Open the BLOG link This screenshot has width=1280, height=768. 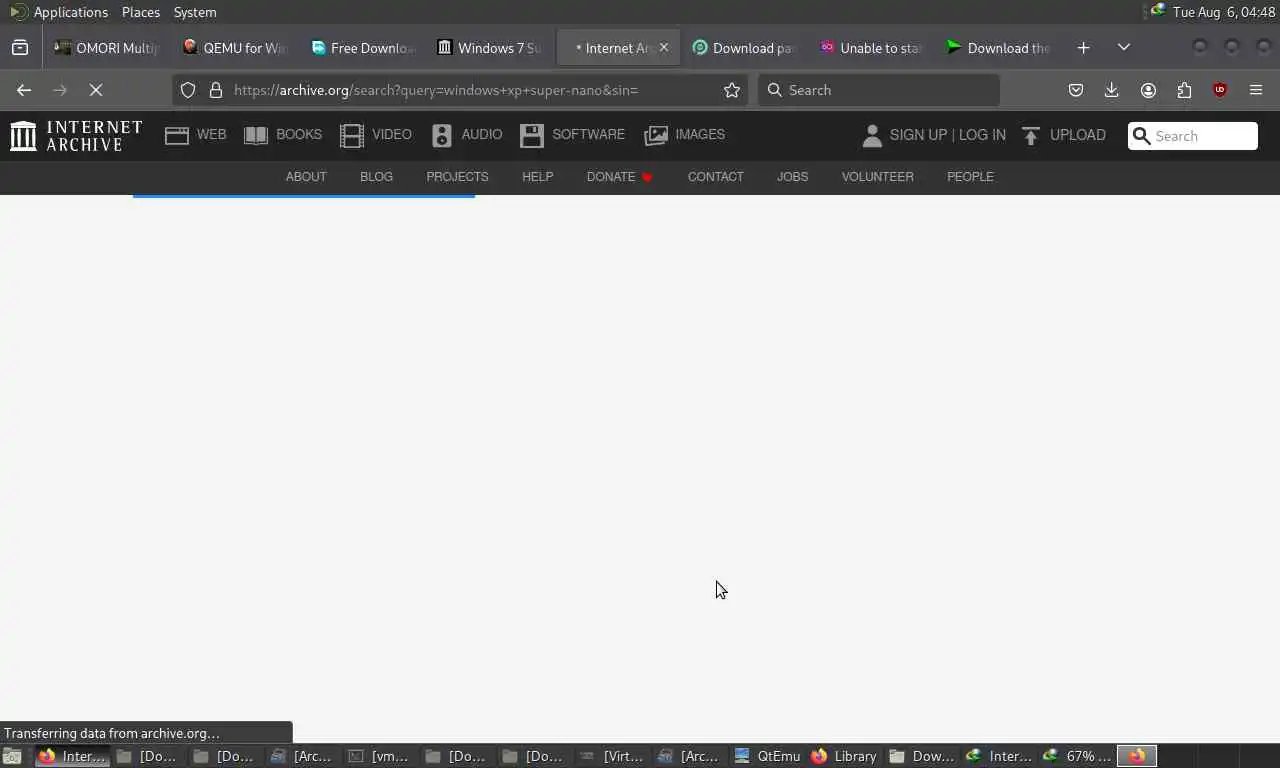tap(376, 177)
